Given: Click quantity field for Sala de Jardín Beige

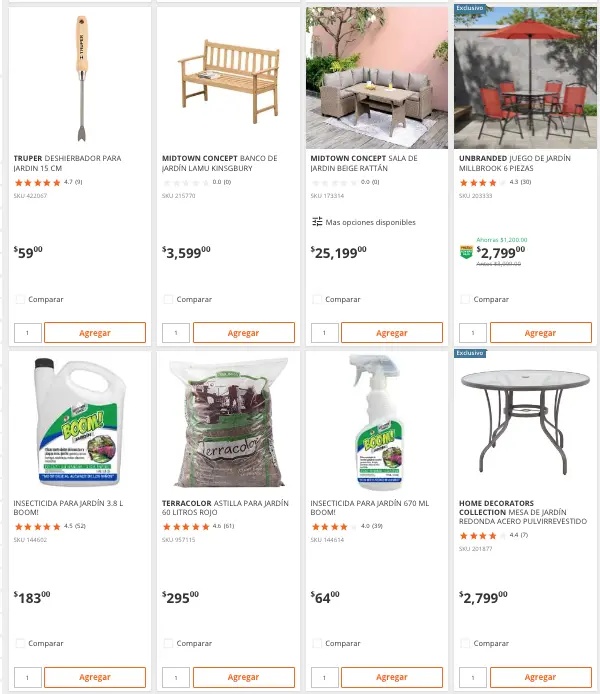Looking at the screenshot, I should point(323,333).
